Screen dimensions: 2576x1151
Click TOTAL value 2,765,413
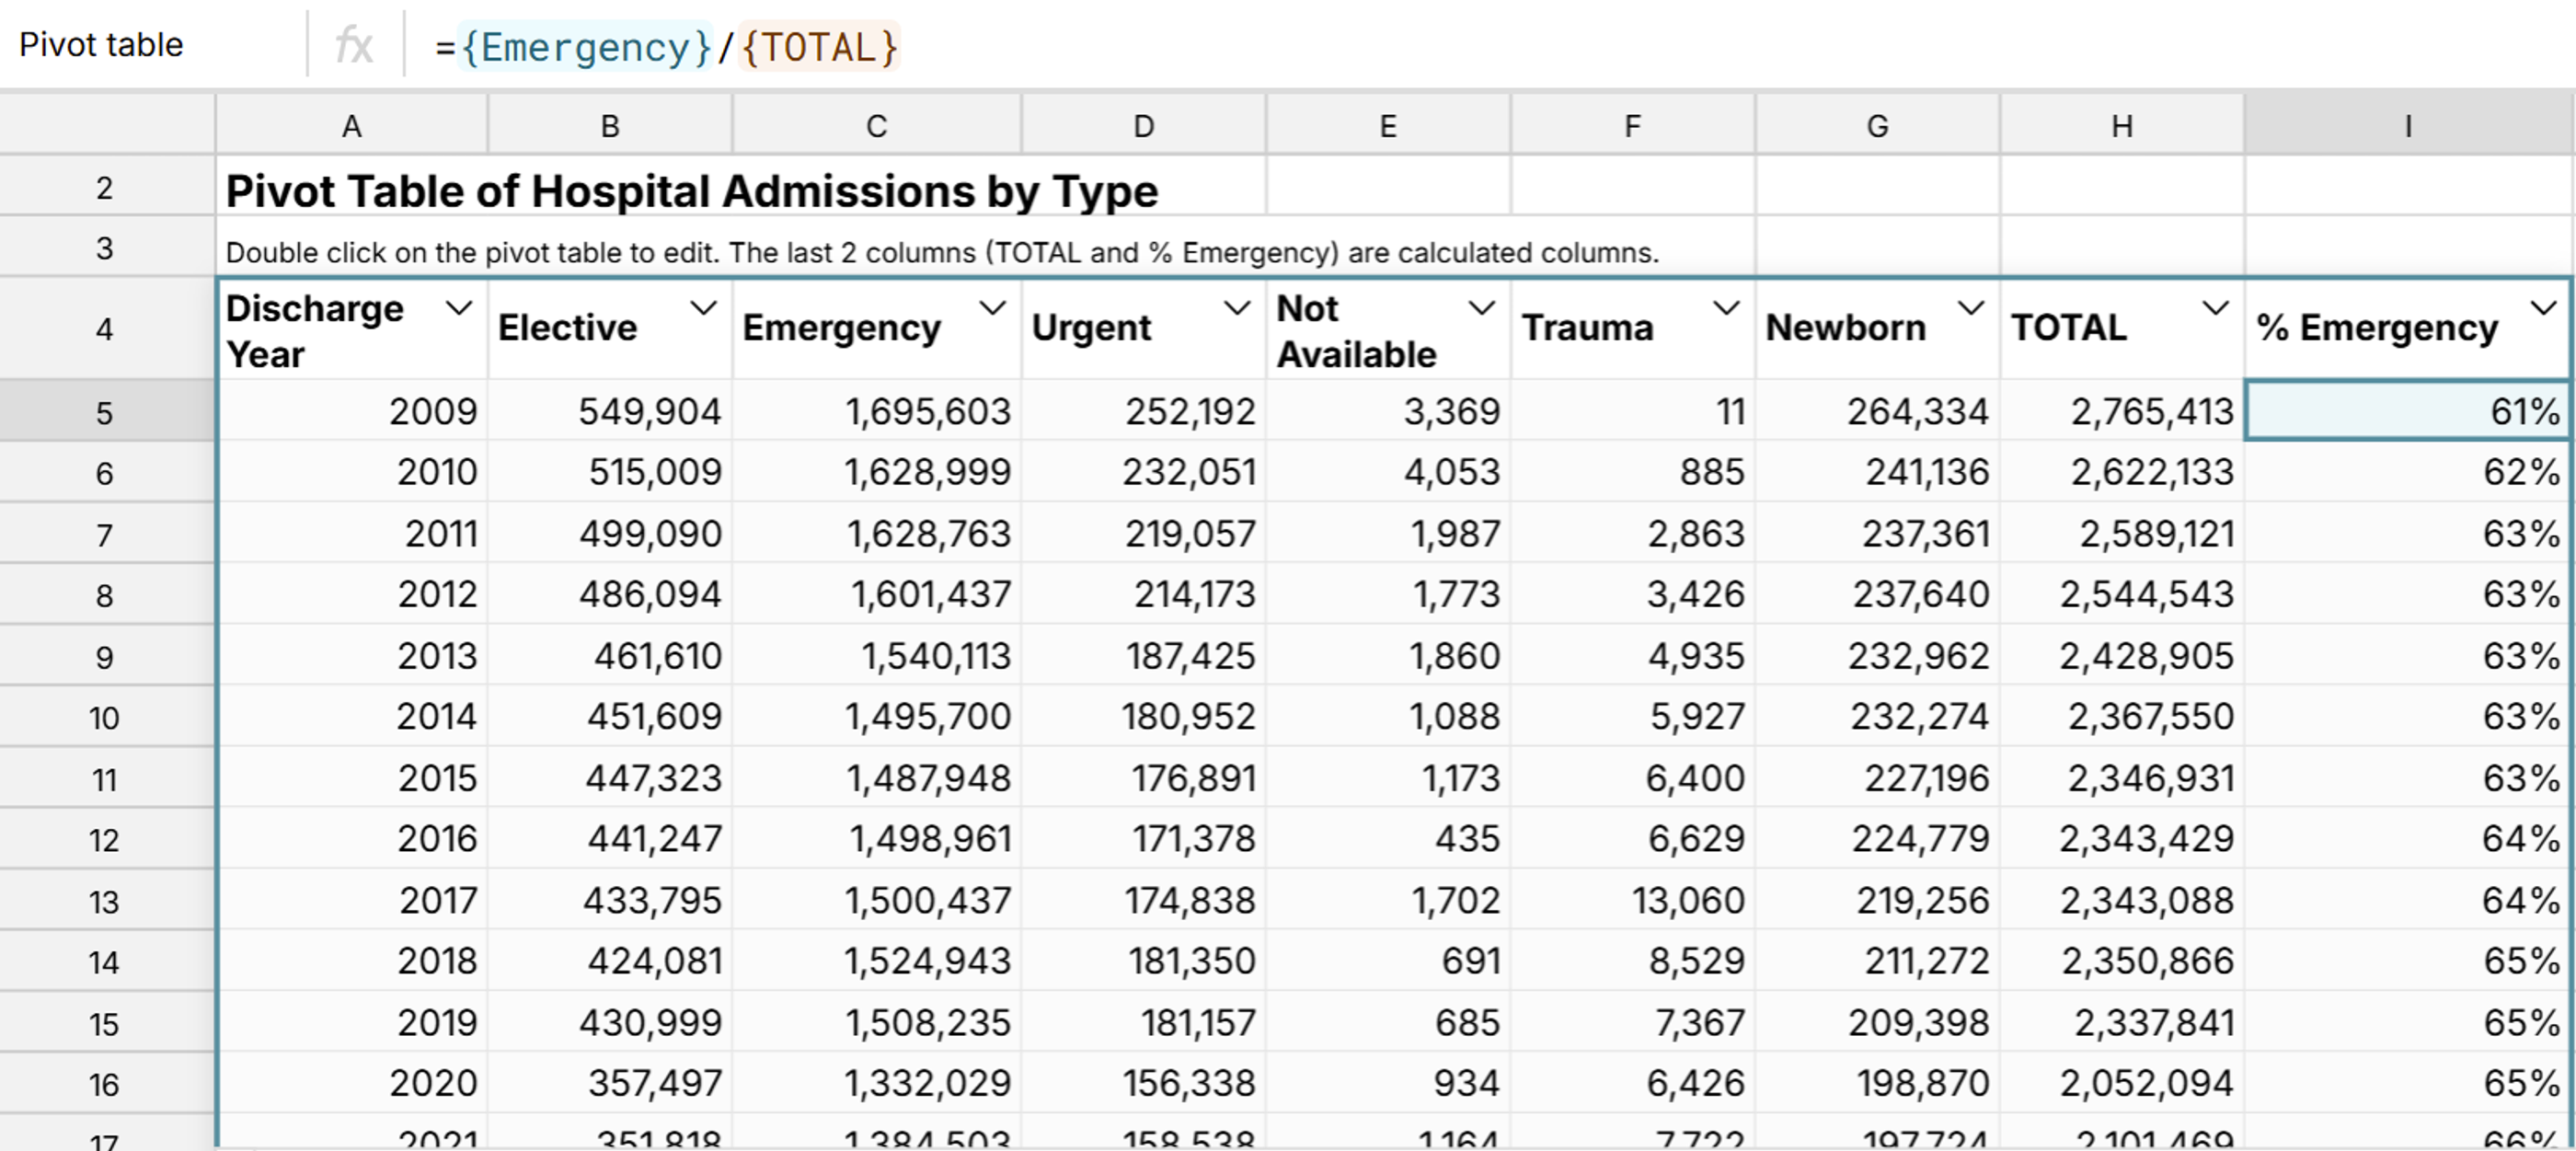tap(2122, 410)
